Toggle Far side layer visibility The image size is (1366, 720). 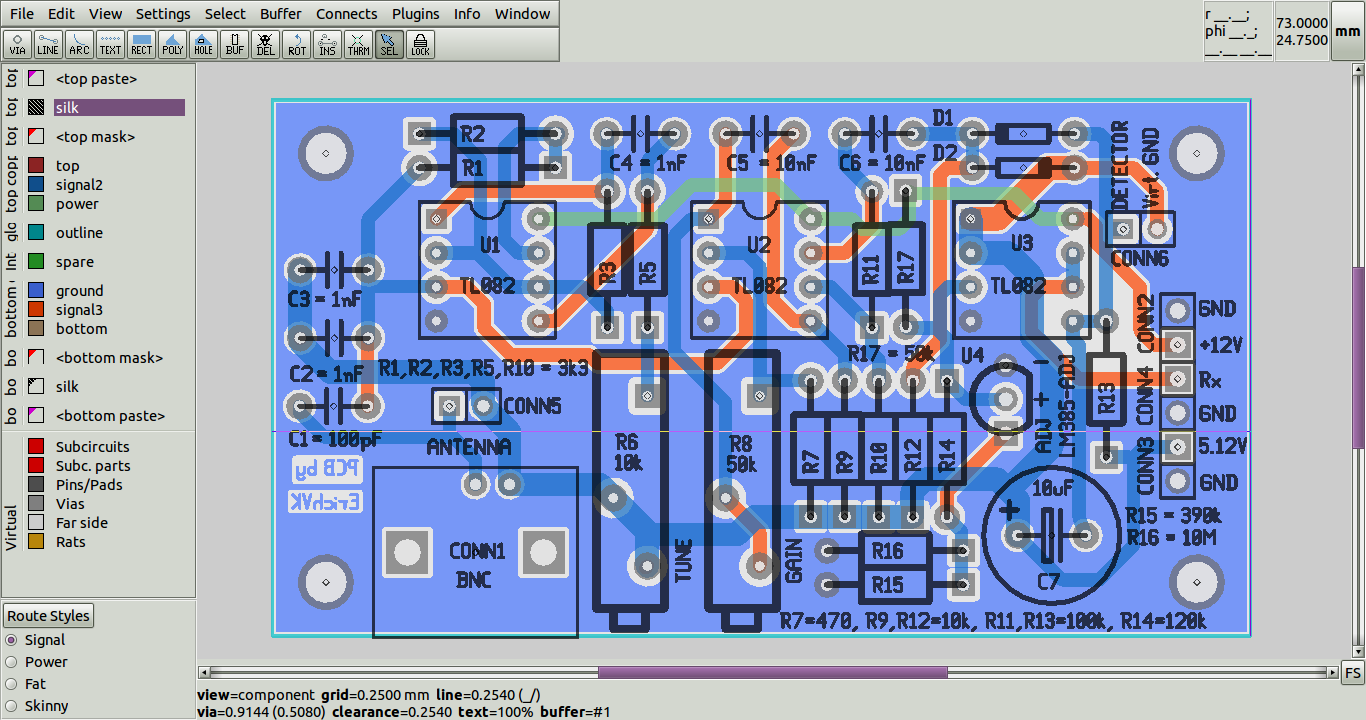36,523
